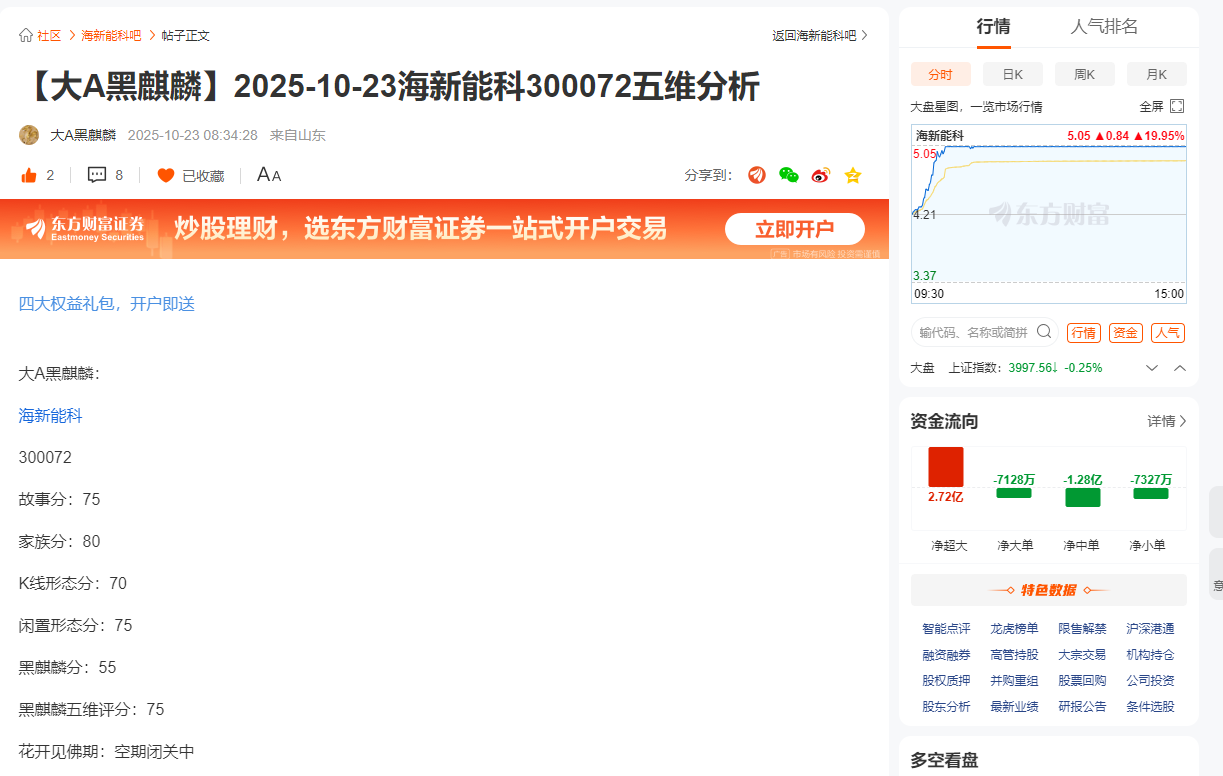Like the post with thumbs-up icon

tap(29, 175)
